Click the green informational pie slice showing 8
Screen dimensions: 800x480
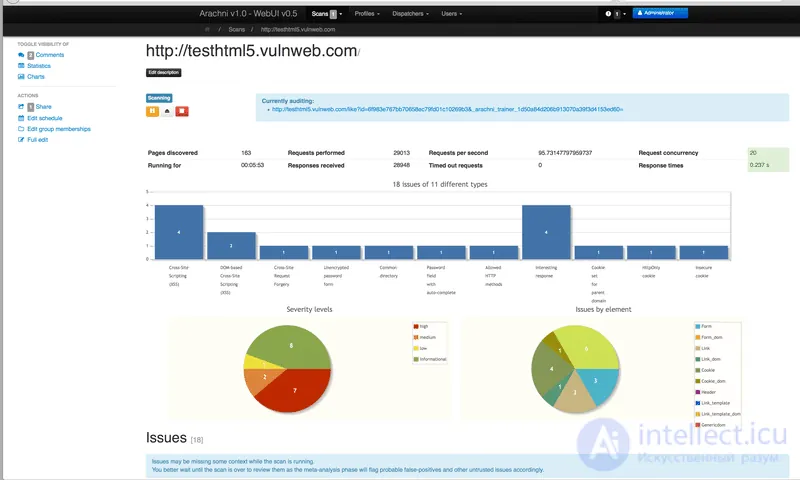pyautogui.click(x=290, y=346)
